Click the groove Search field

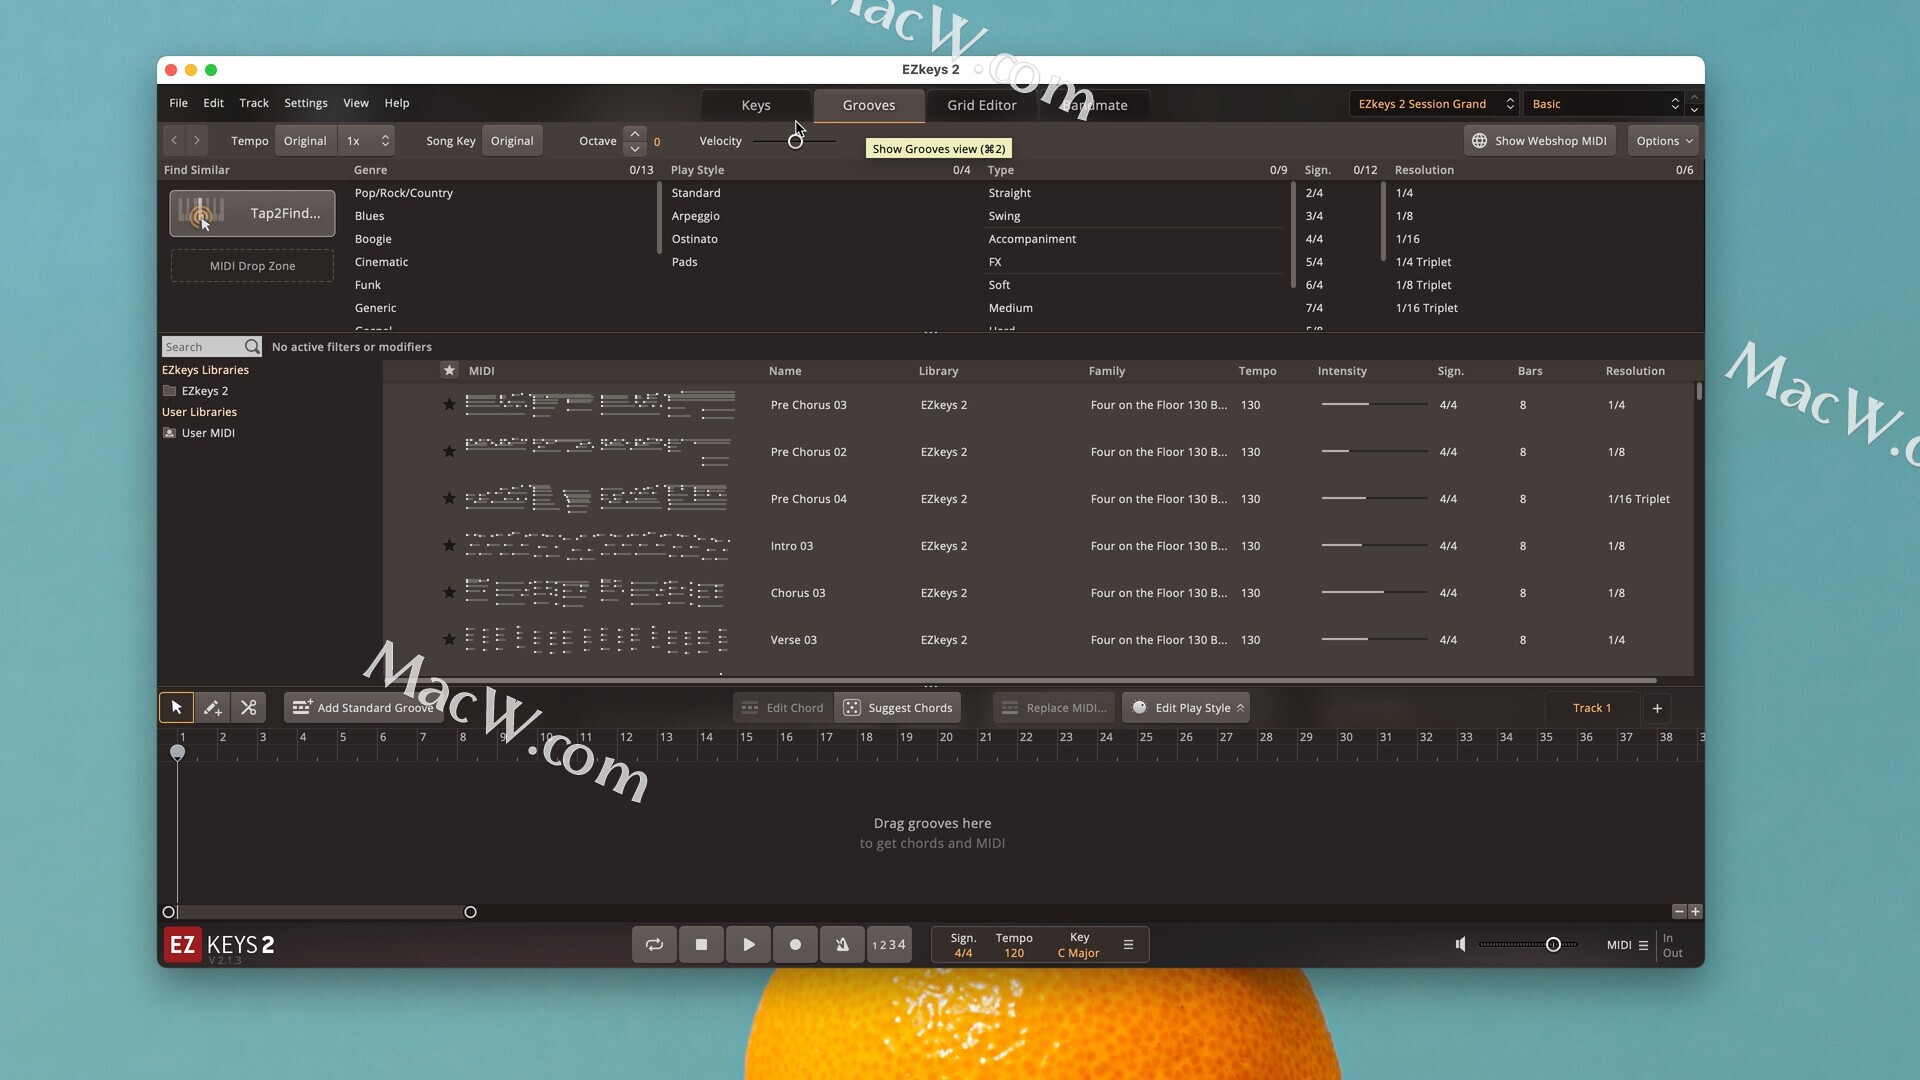tap(203, 347)
